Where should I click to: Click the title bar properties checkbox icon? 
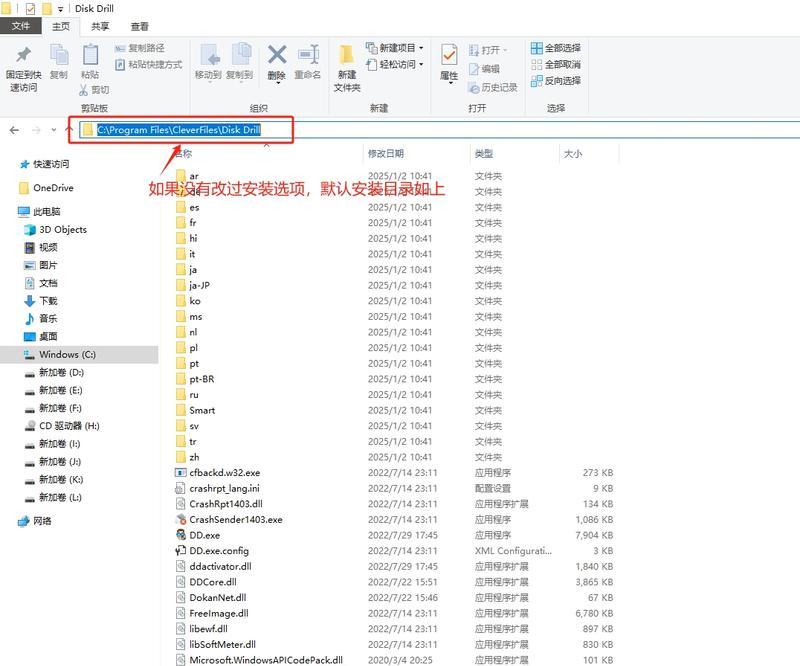30,9
